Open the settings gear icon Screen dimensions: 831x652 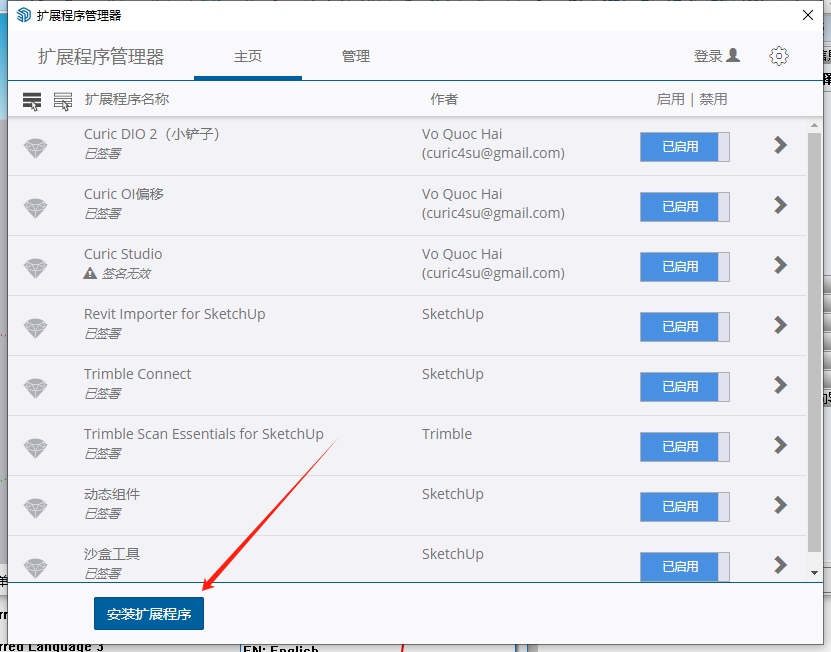(779, 56)
